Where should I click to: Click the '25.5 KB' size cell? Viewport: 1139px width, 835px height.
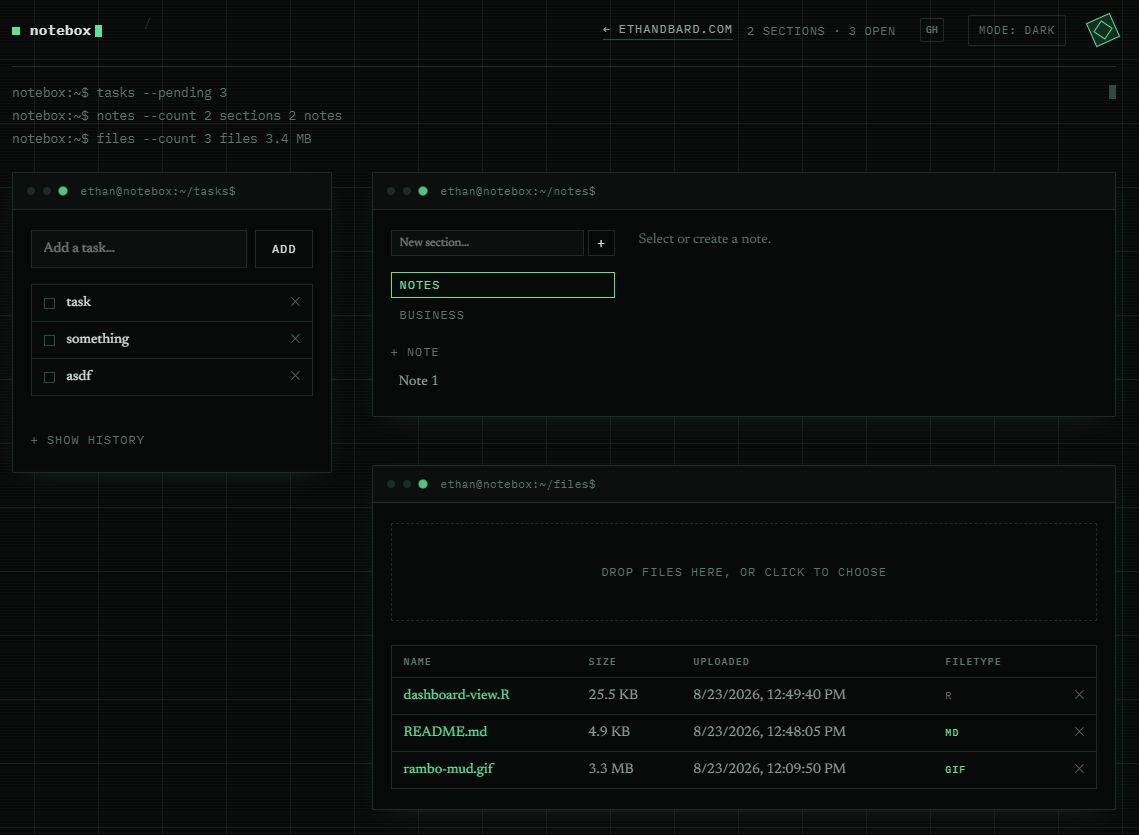613,695
